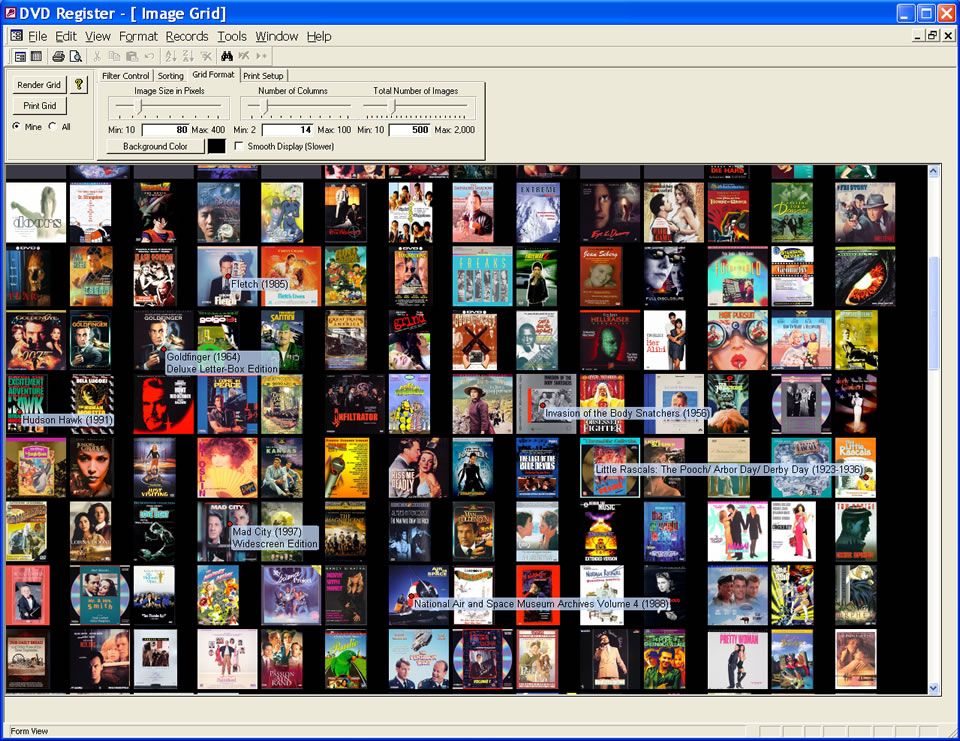Switch to the Sorting tab
Viewport: 960px width, 741px height.
pos(170,76)
